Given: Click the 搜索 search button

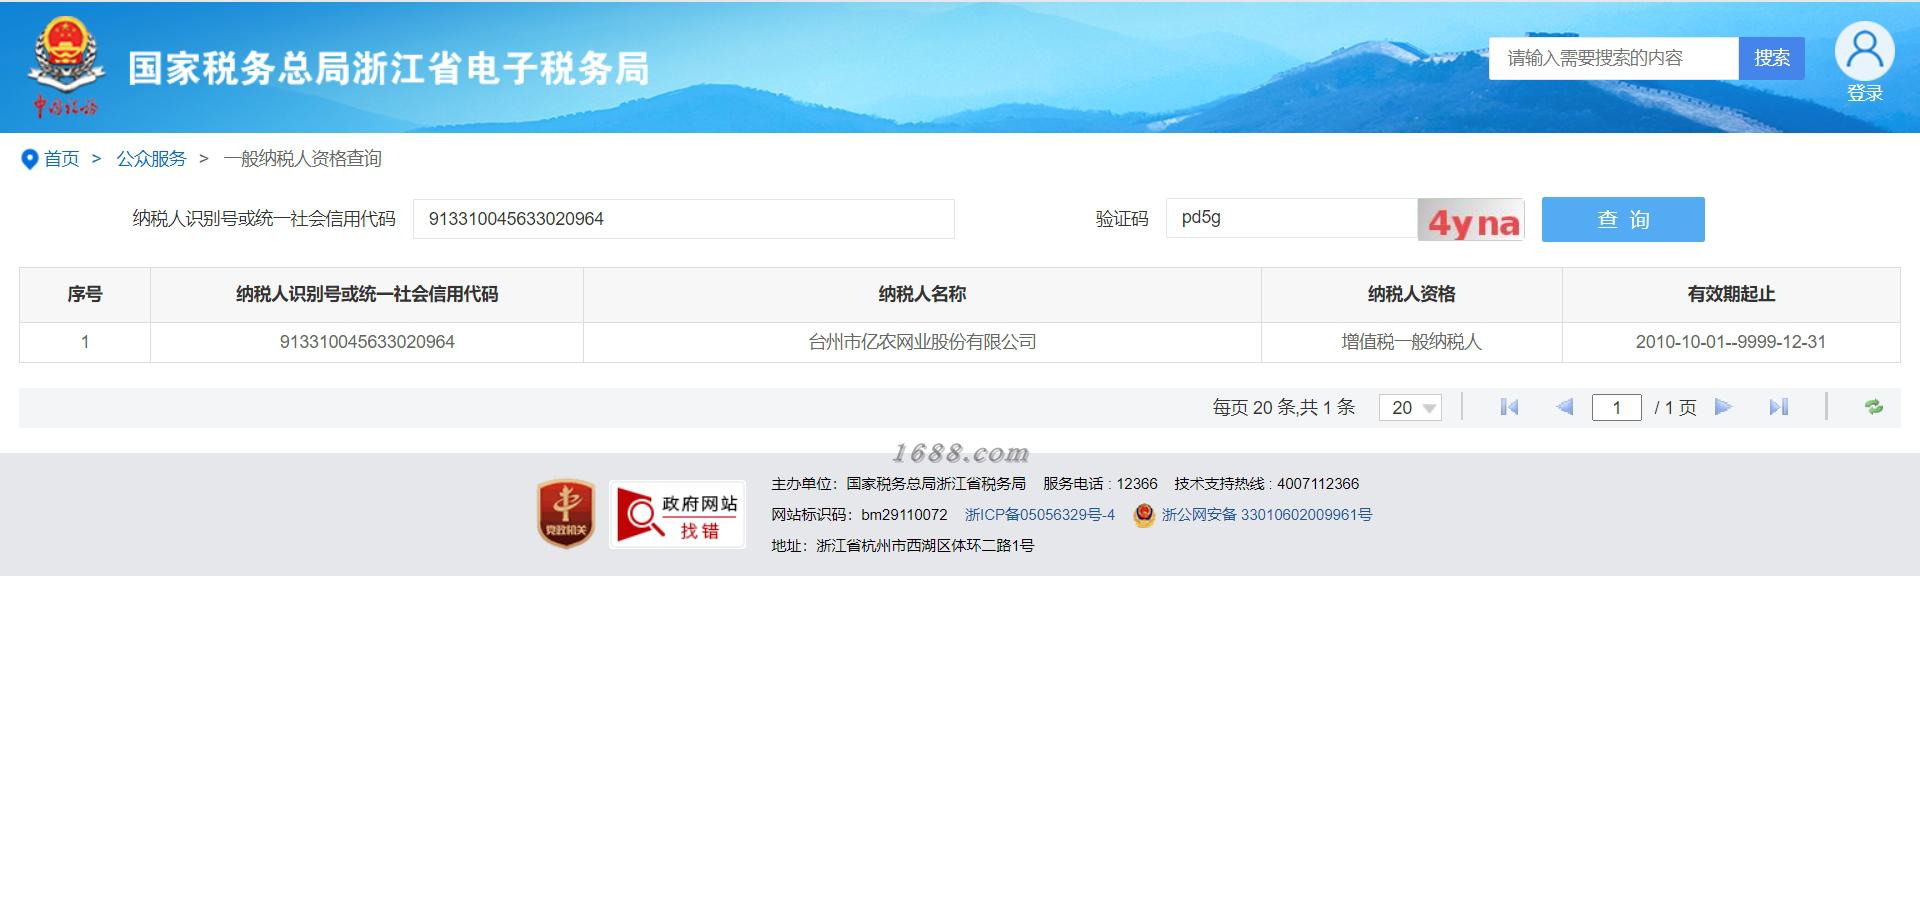Looking at the screenshot, I should point(1771,58).
